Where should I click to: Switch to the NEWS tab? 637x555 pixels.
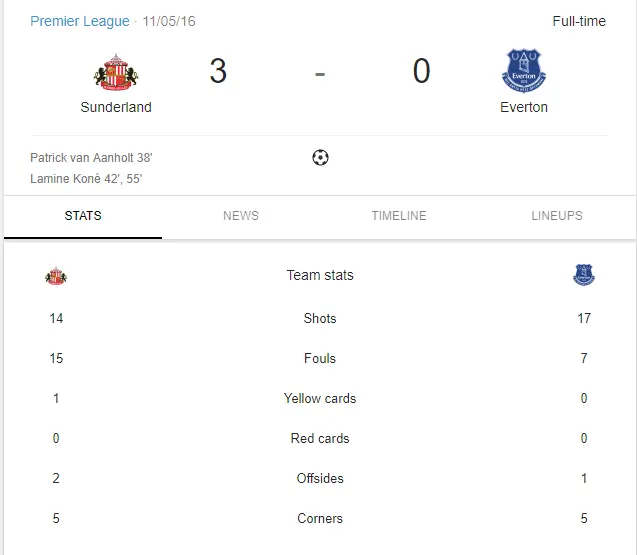pyautogui.click(x=241, y=216)
